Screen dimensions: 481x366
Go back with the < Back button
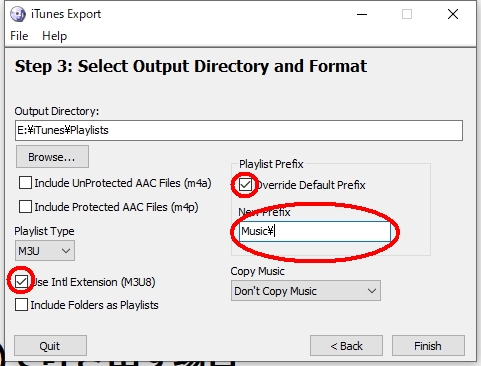346,346
